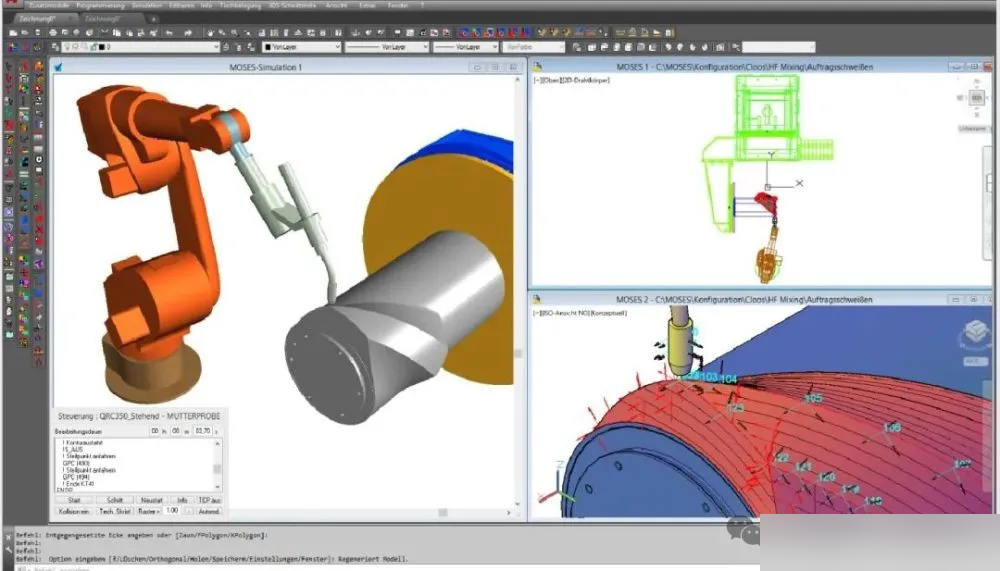Click the Redo arrow icon
The height and width of the screenshot is (571, 1000).
point(188,33)
